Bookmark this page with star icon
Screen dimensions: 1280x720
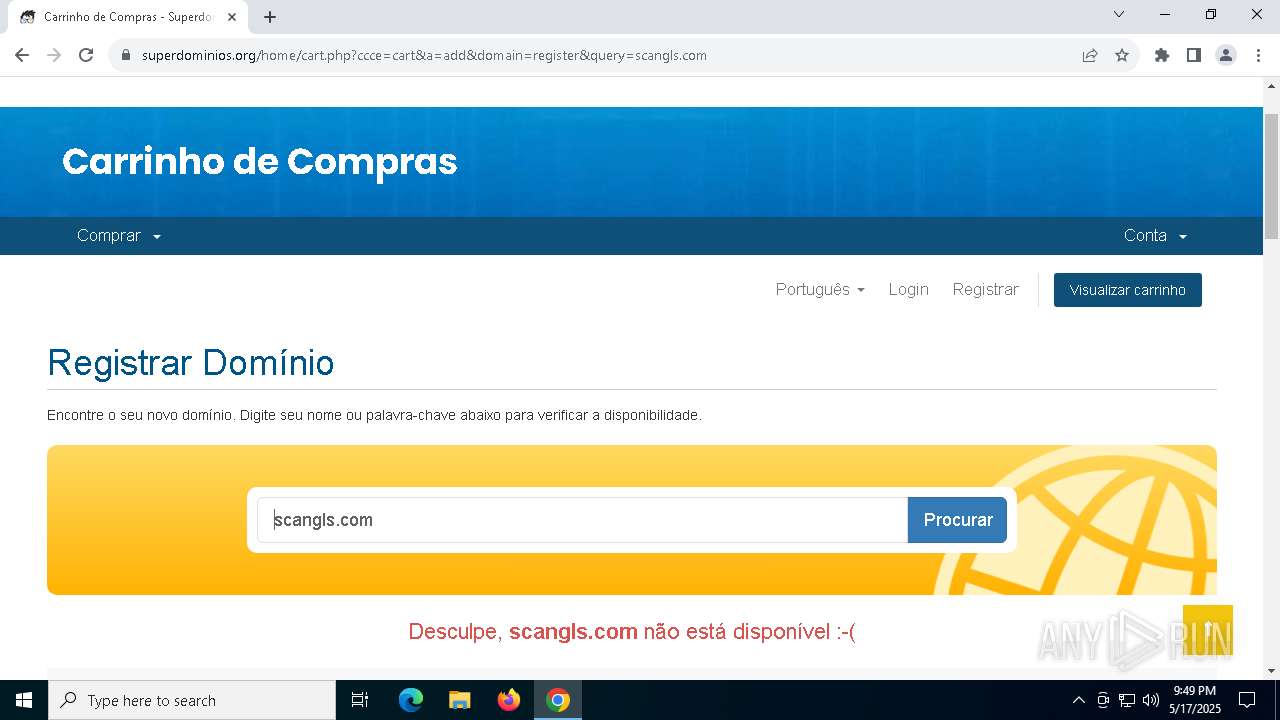tap(1122, 55)
